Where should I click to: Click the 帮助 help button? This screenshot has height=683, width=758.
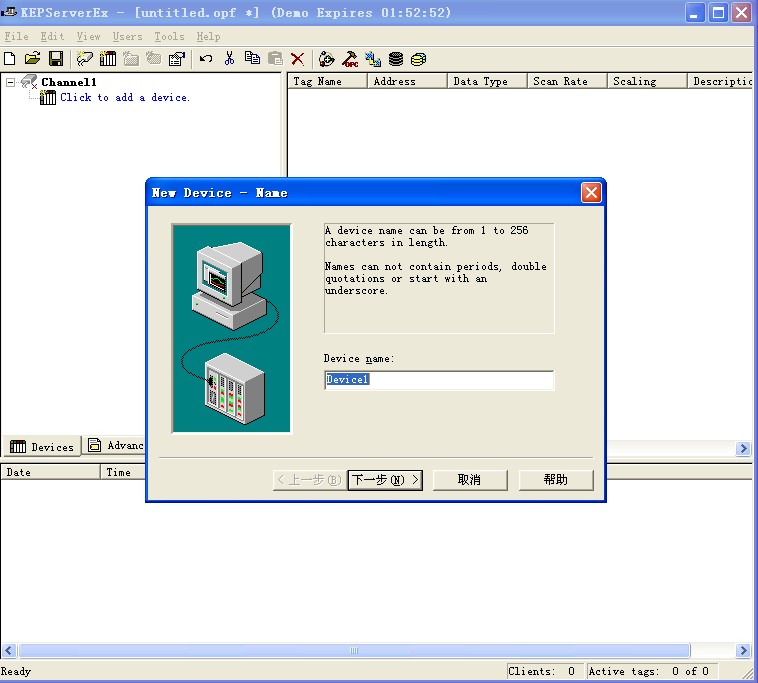click(x=556, y=480)
